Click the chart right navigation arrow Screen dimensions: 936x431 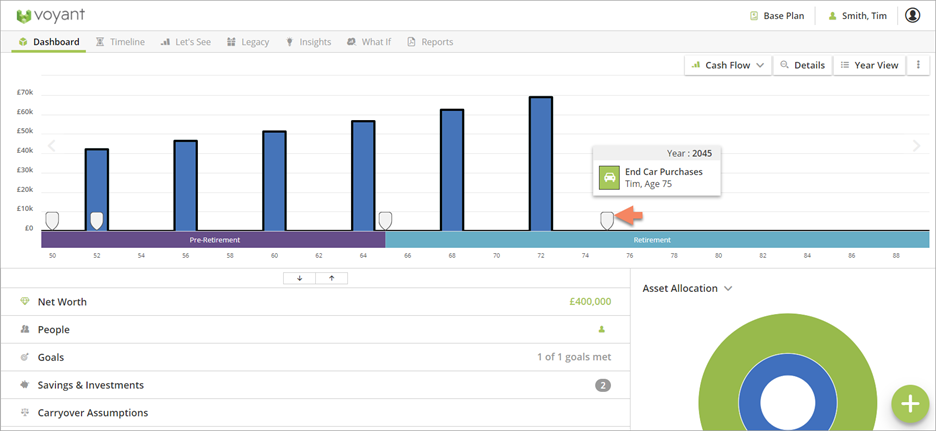click(917, 146)
